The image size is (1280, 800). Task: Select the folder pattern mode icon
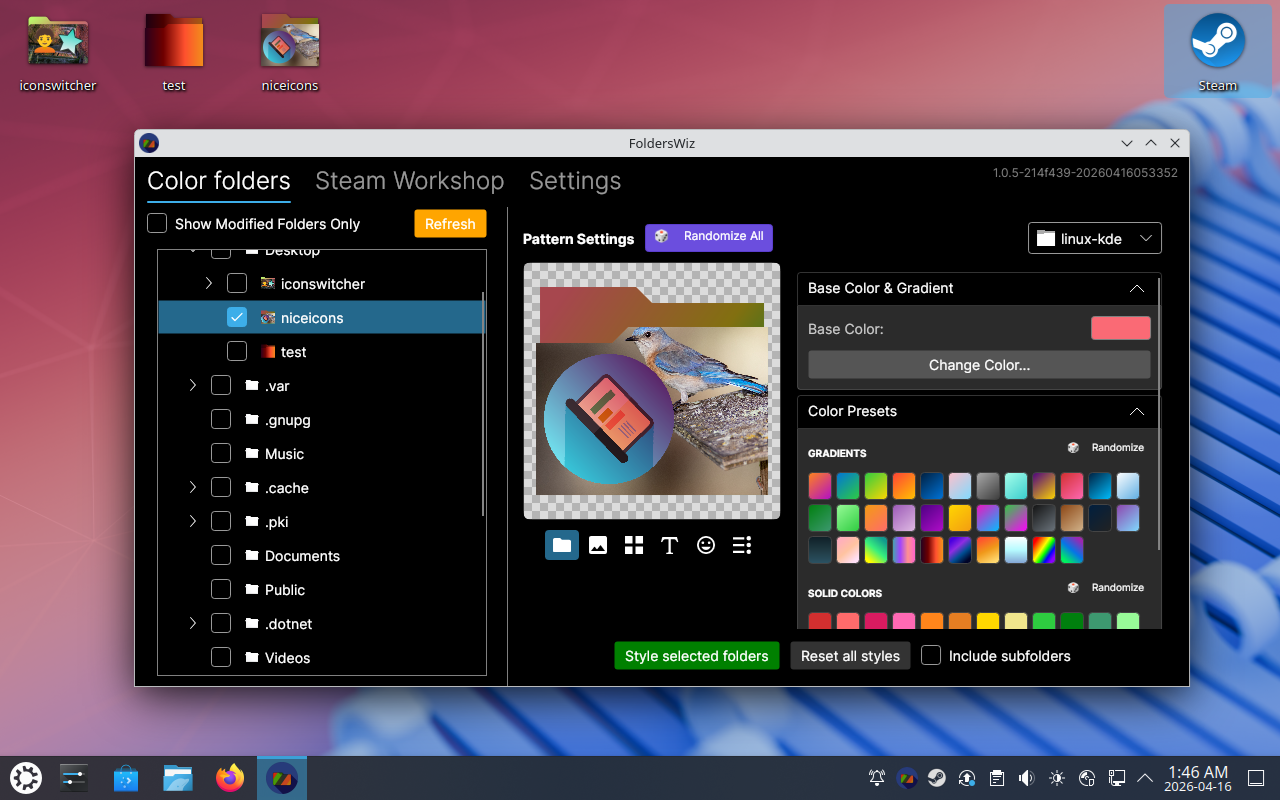[562, 545]
